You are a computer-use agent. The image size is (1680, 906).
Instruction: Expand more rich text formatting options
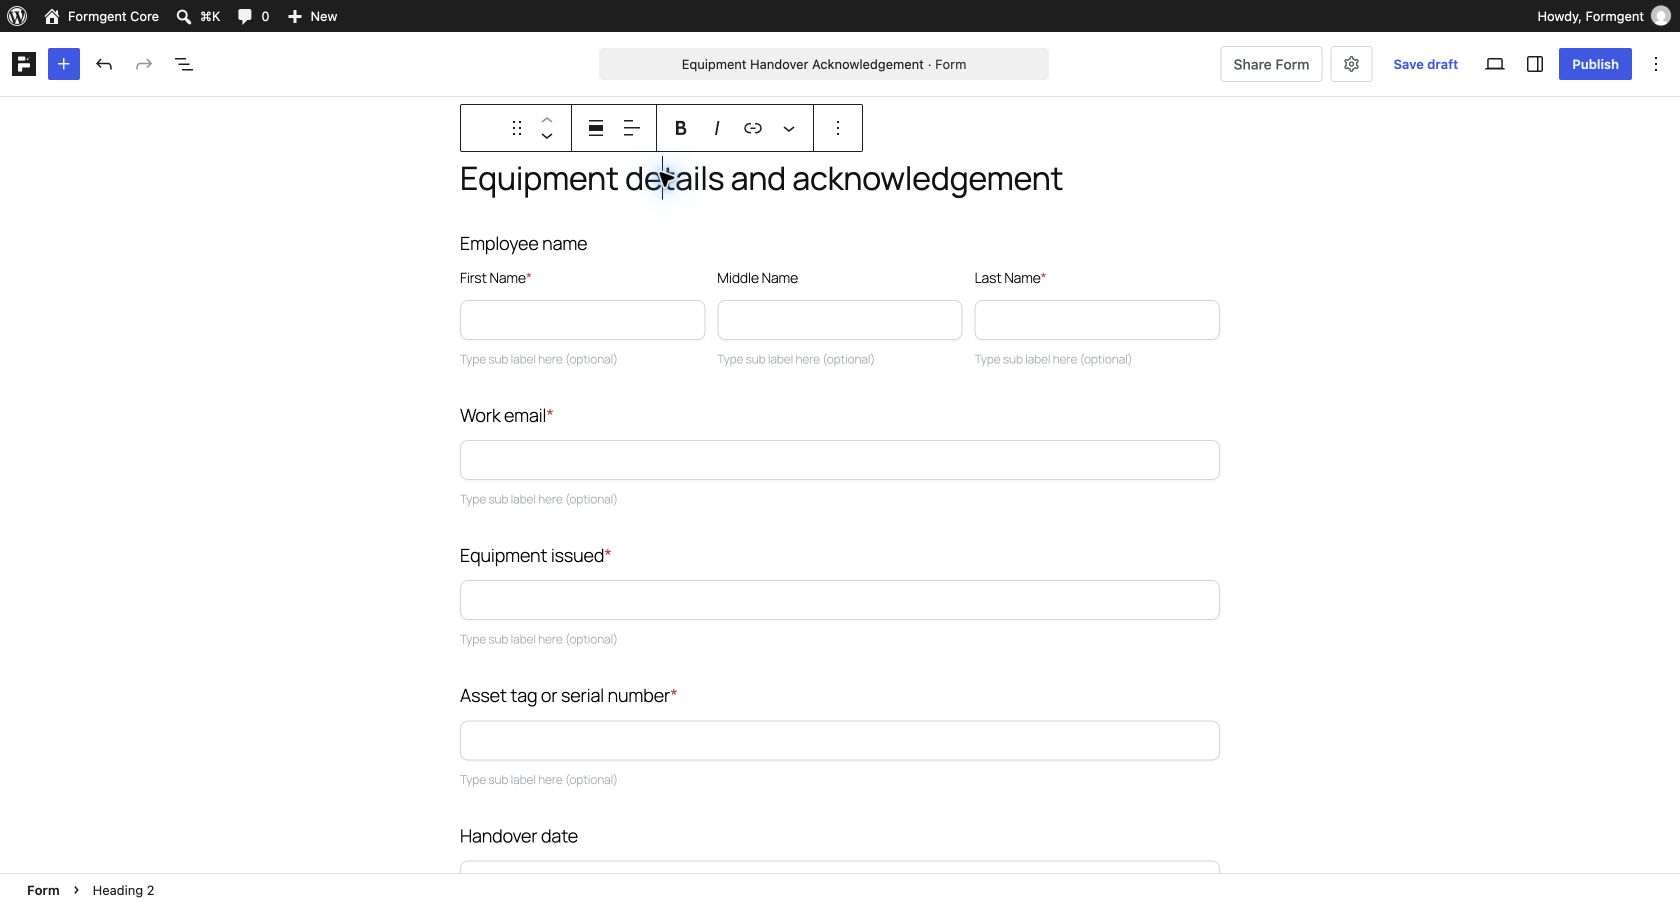[789, 128]
